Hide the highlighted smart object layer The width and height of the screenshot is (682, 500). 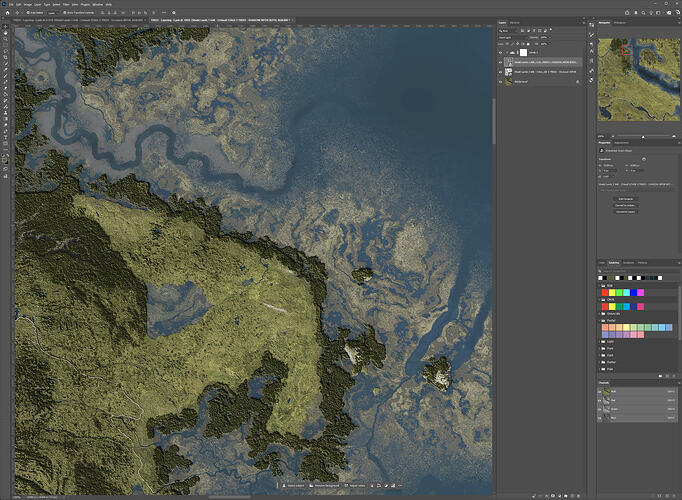click(501, 62)
